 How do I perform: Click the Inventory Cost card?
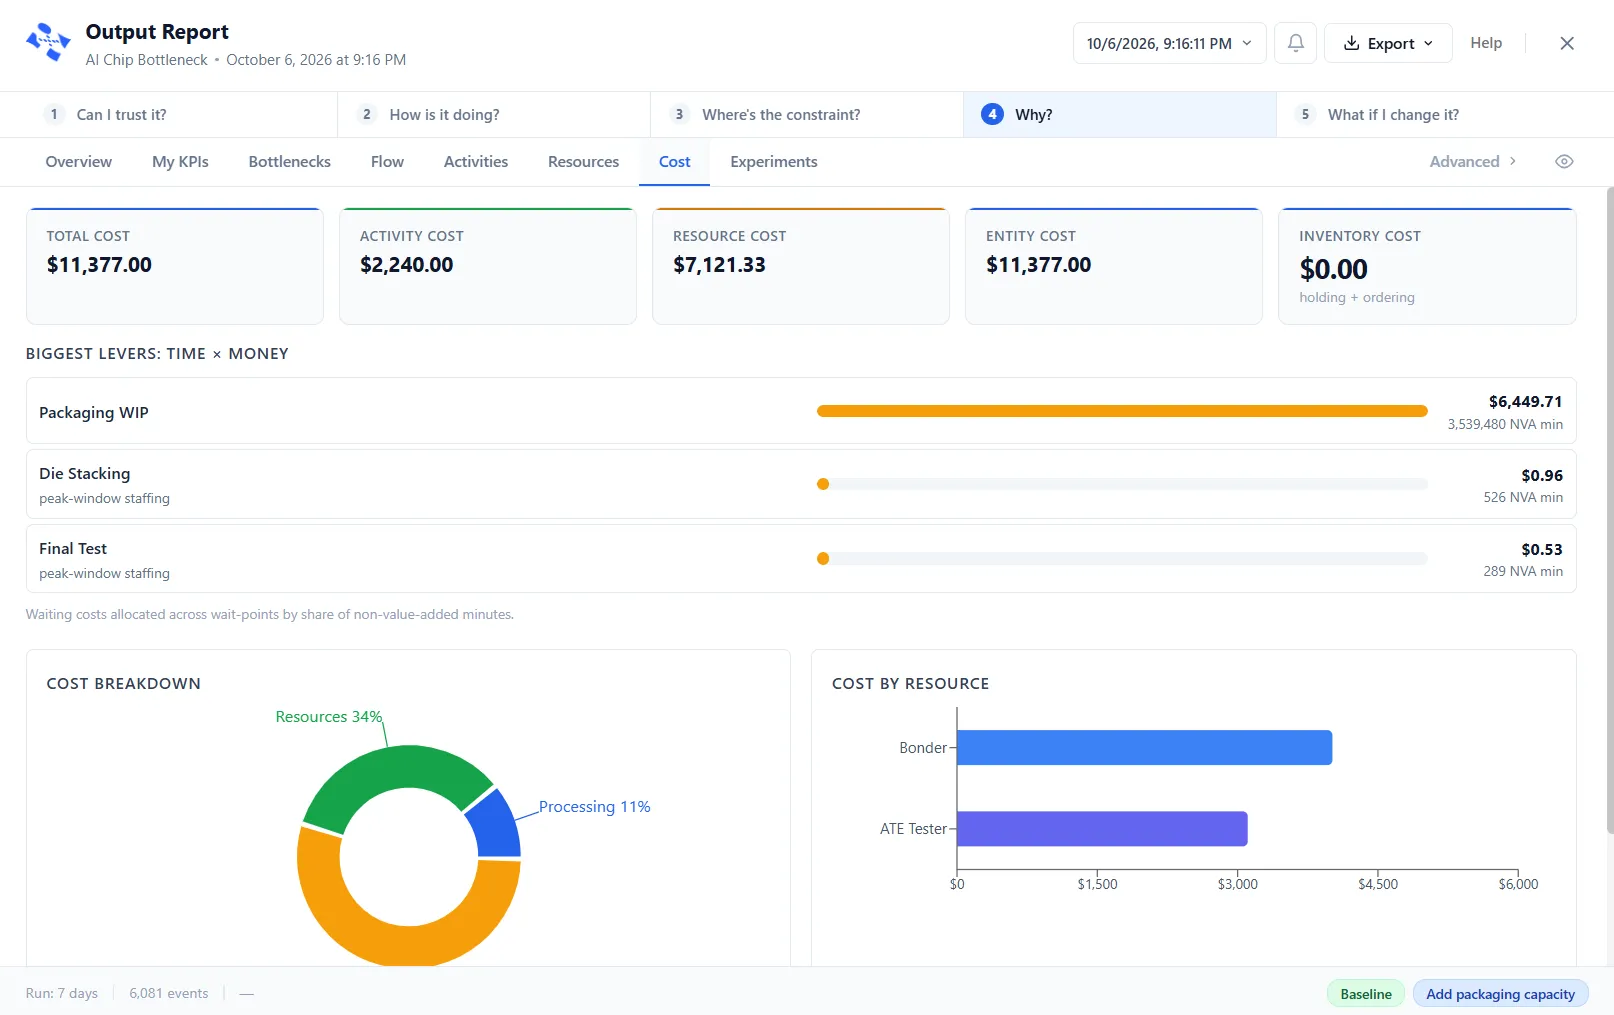1427,266
